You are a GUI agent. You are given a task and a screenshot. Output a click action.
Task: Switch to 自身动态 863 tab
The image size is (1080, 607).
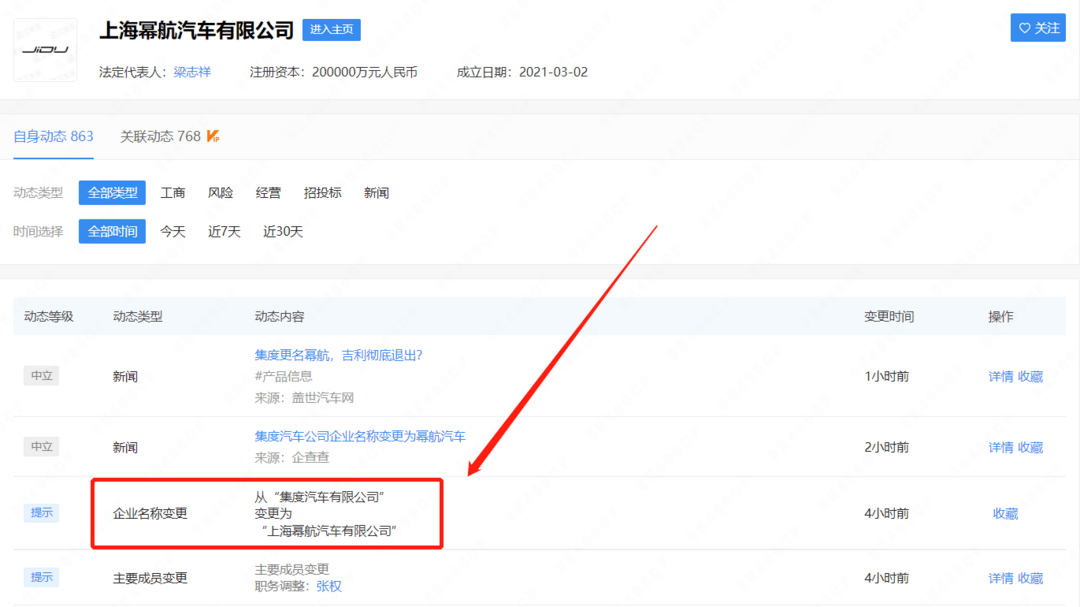pyautogui.click(x=54, y=136)
